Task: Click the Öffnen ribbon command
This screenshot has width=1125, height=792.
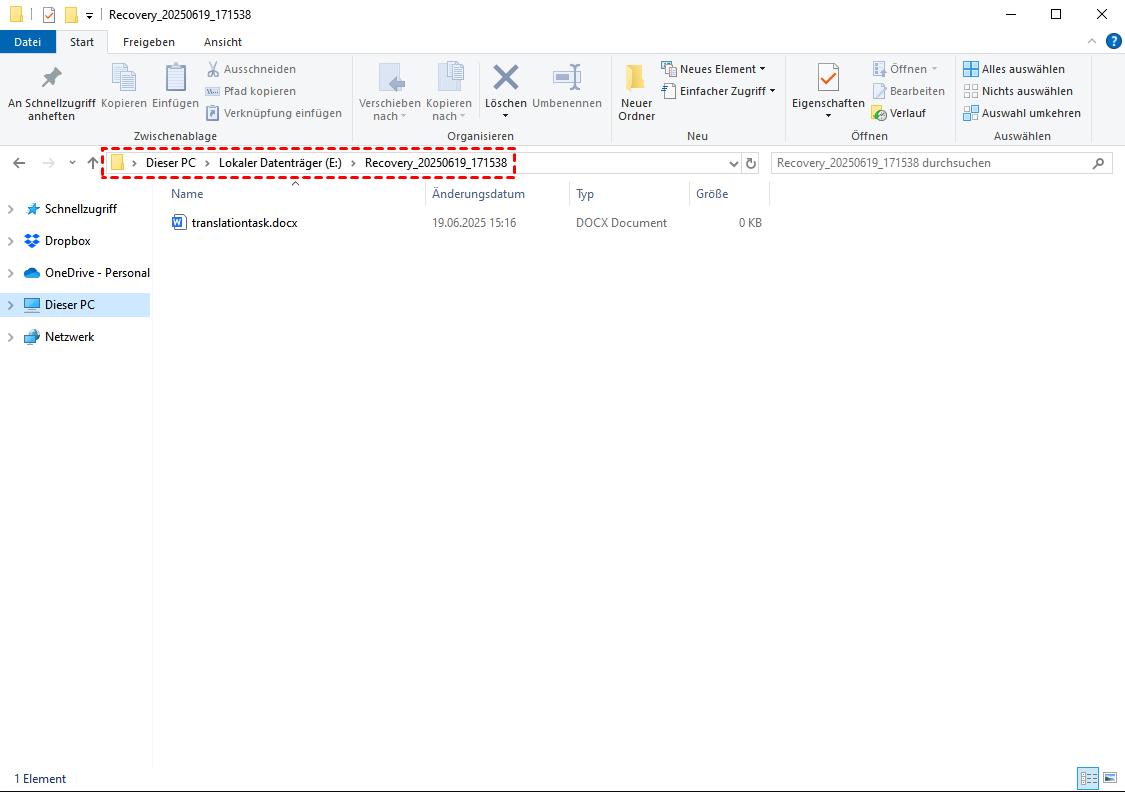Action: [x=905, y=69]
